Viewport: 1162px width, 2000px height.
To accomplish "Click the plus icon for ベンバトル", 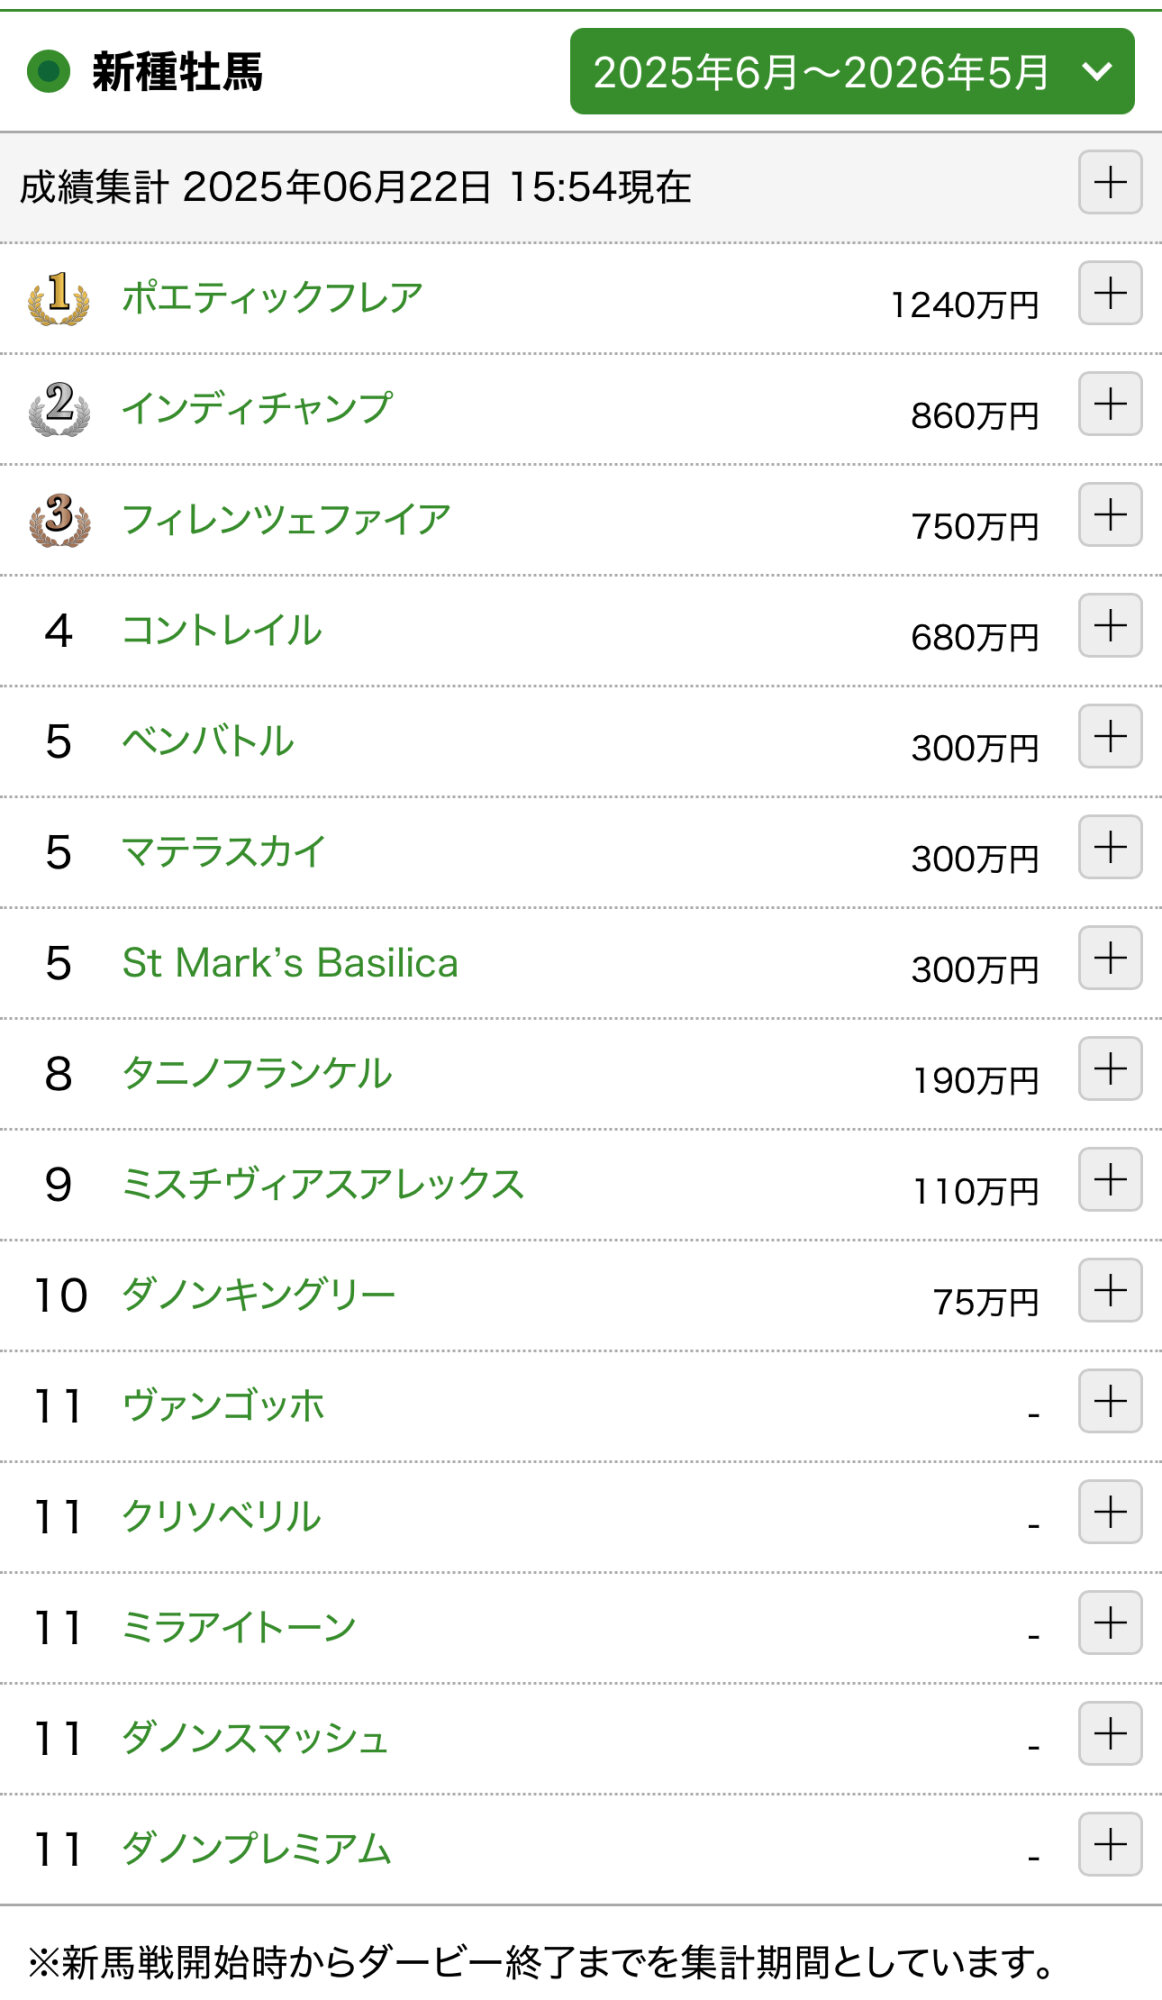I will [x=1110, y=737].
